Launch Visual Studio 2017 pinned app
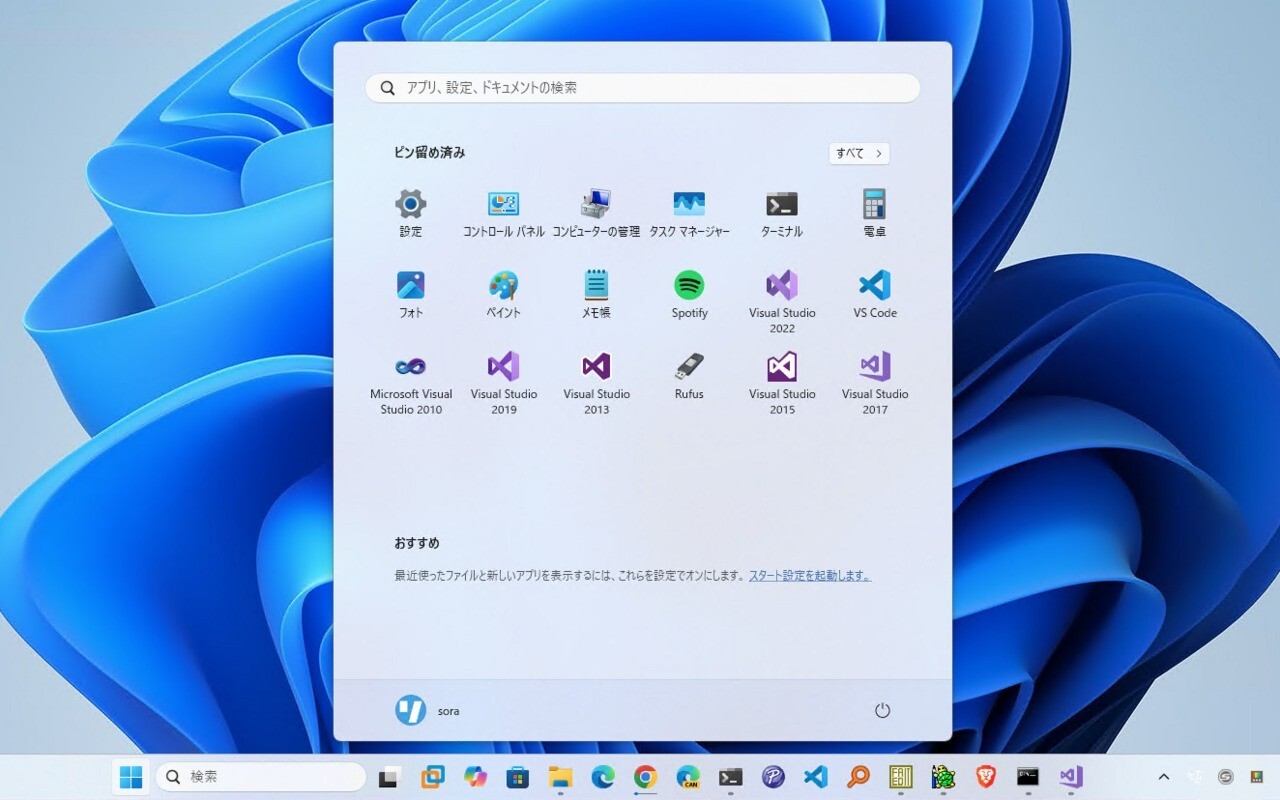The image size is (1280, 800). click(x=875, y=383)
